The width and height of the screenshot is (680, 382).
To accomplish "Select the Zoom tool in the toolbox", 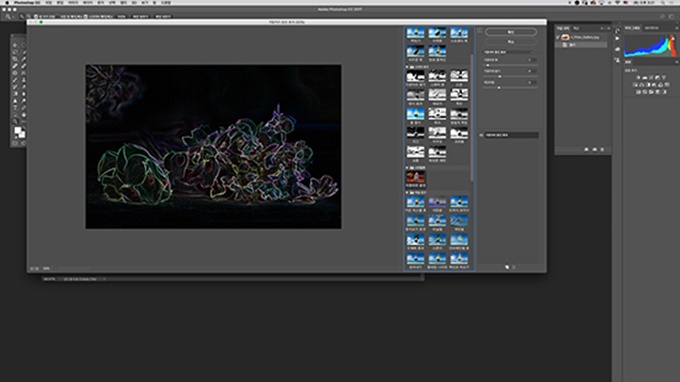I will click(x=15, y=121).
